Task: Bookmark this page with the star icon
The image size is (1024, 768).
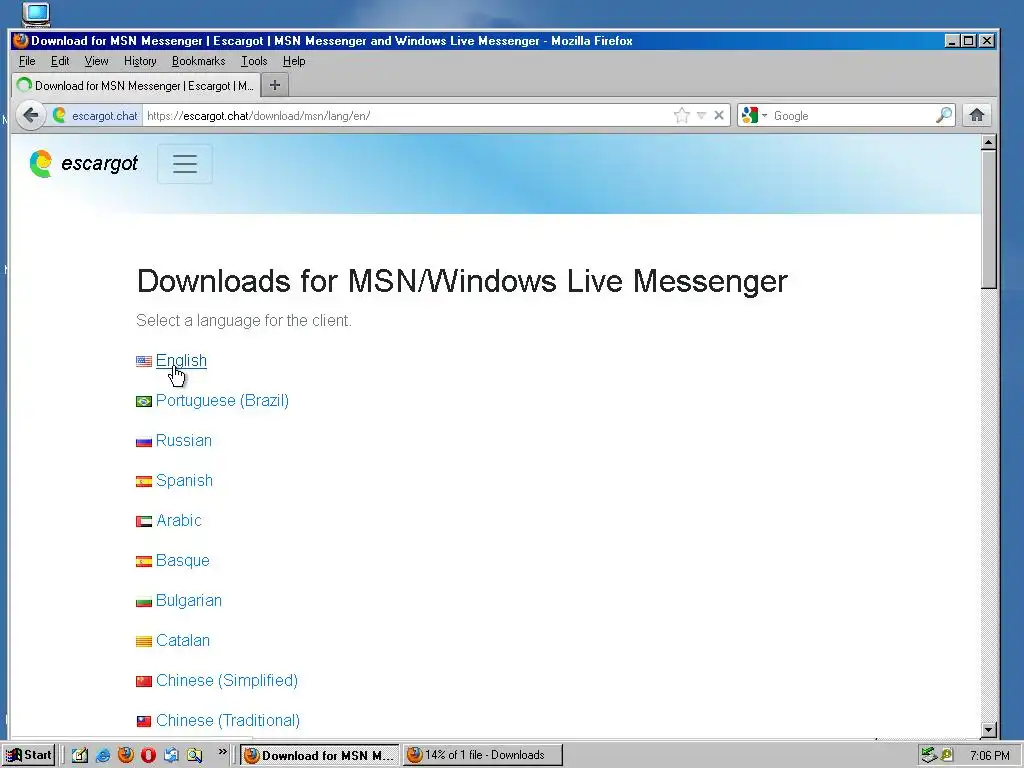Action: 681,116
